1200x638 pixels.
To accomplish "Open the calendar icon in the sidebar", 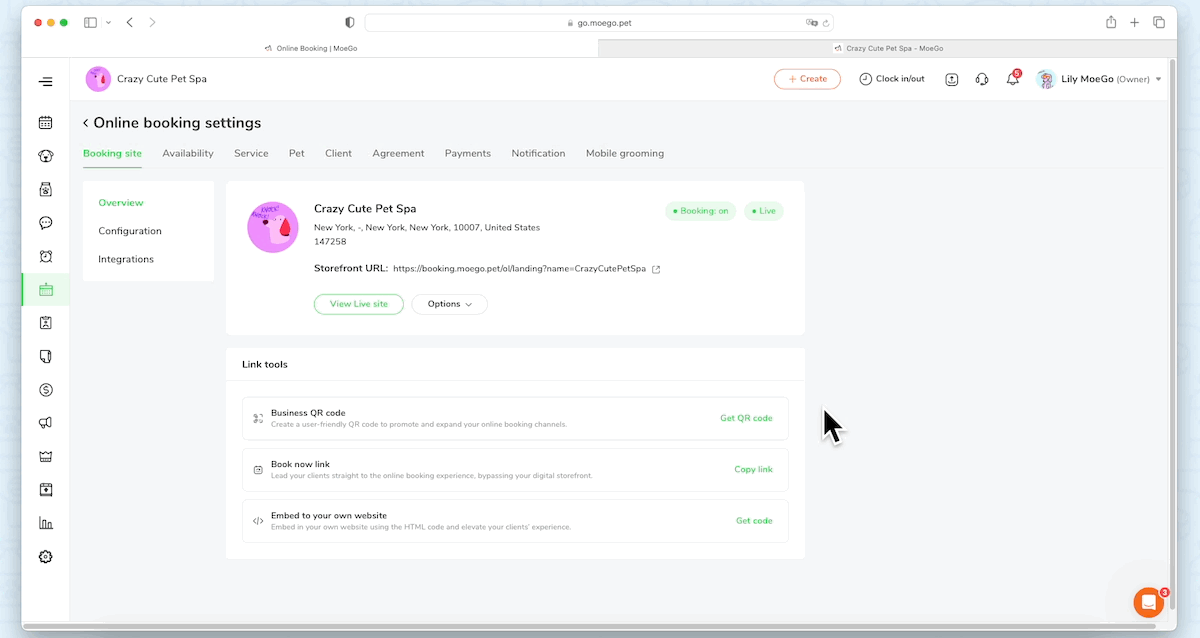I will (x=45, y=122).
